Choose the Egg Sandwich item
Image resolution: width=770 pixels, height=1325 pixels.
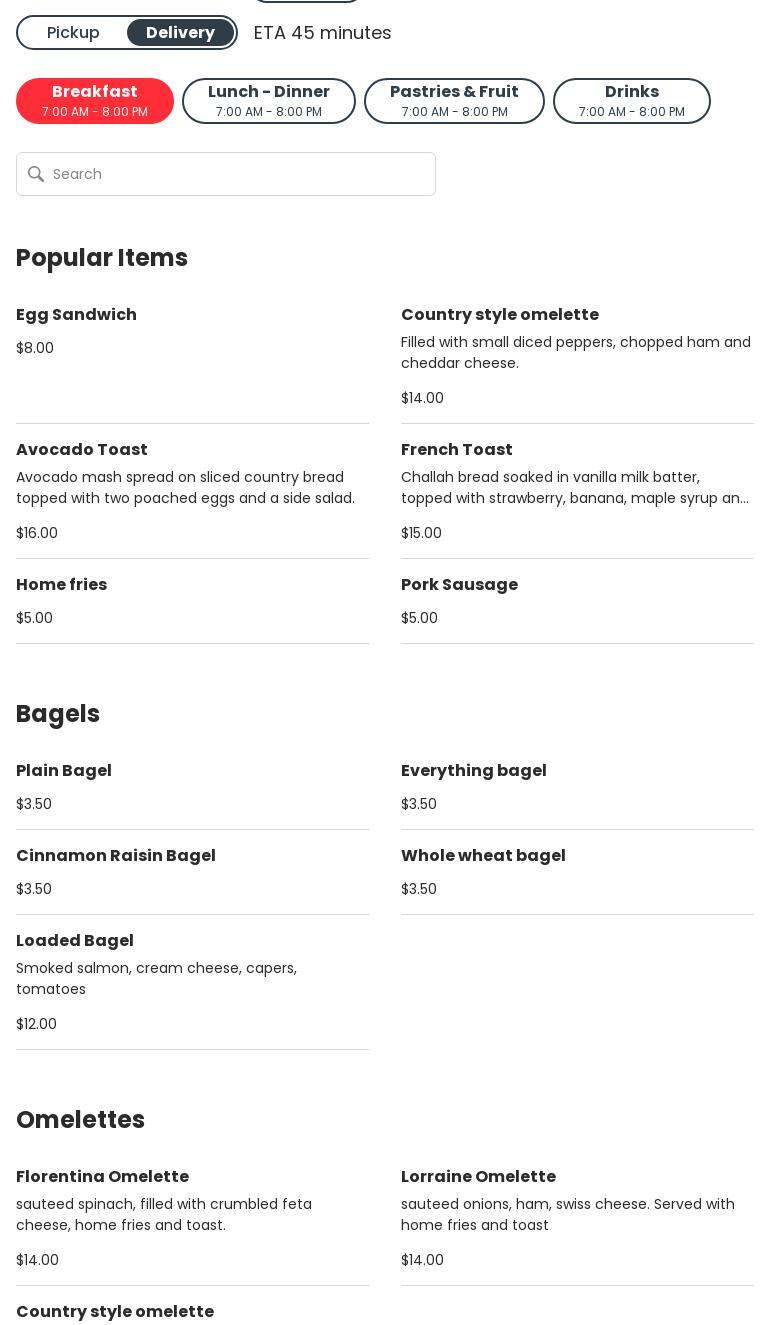[77, 315]
